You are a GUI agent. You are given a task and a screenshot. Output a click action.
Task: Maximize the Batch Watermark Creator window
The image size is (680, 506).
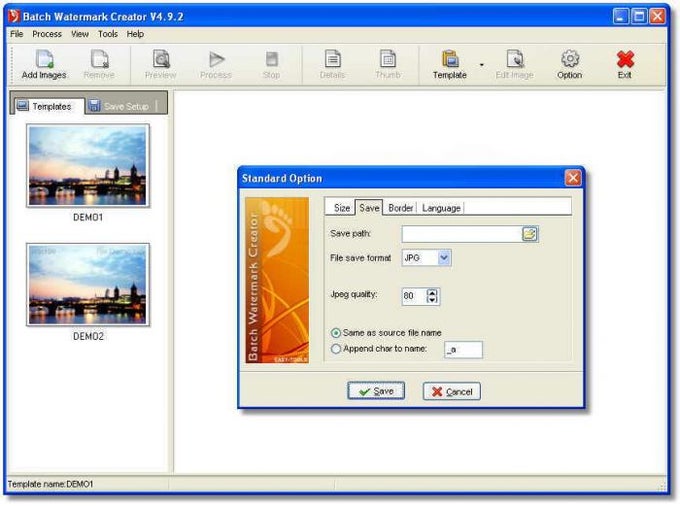(x=639, y=17)
